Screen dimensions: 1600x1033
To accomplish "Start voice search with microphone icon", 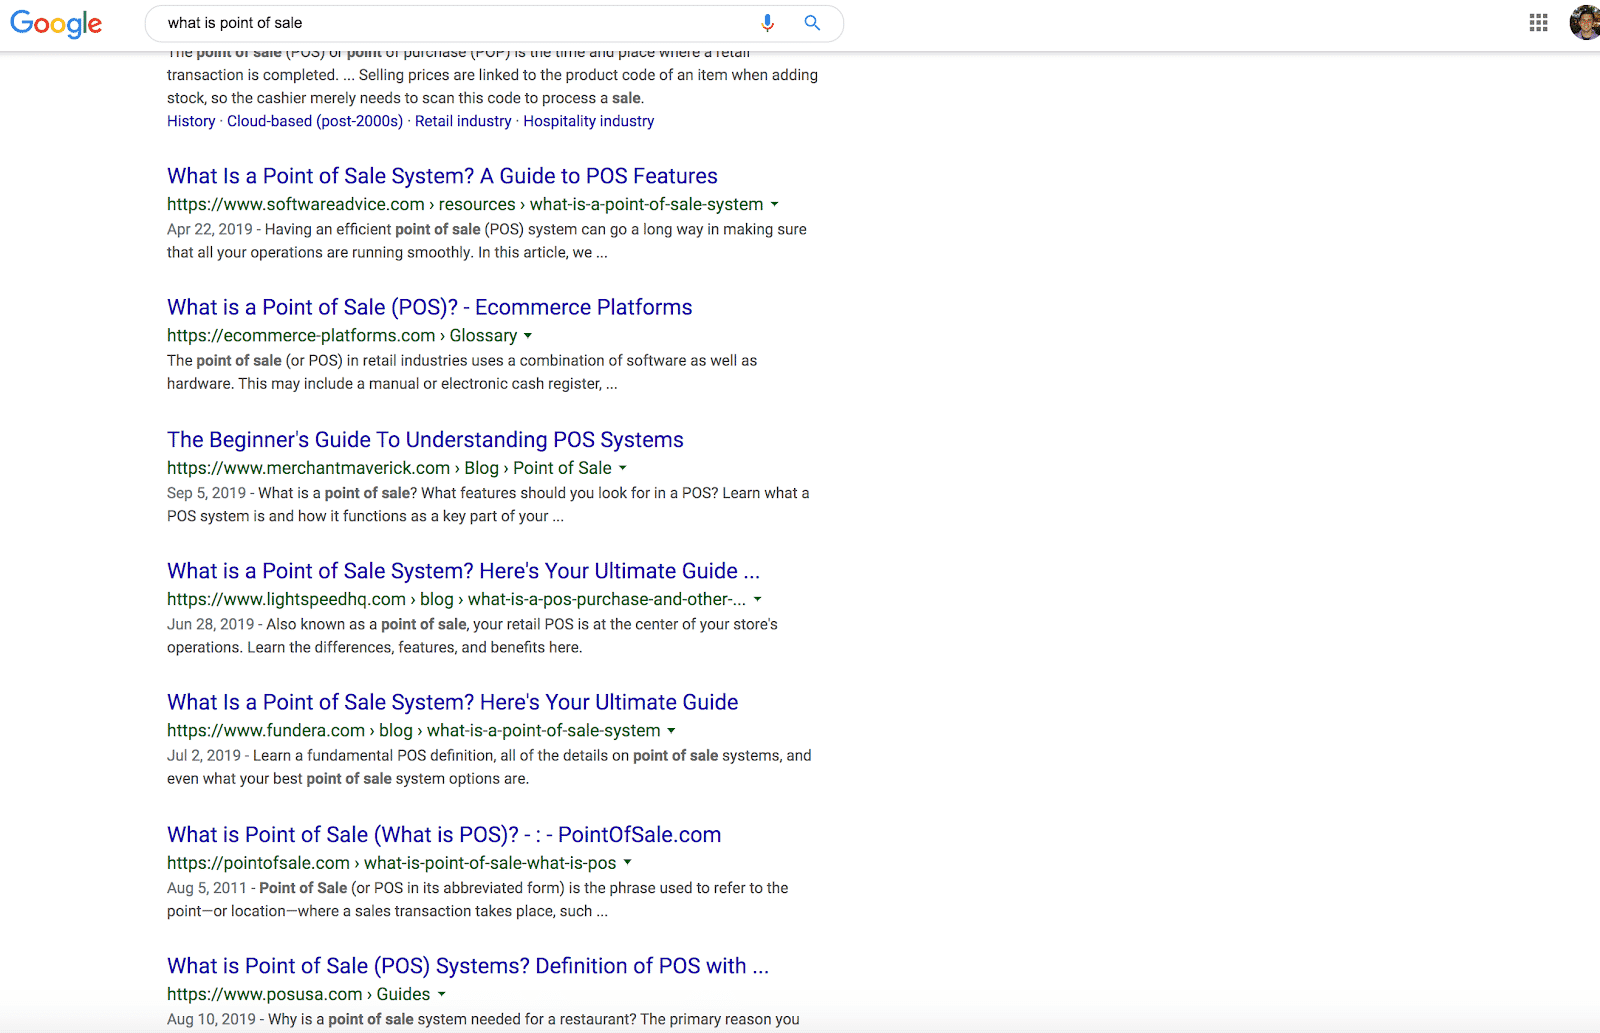I will [x=767, y=23].
